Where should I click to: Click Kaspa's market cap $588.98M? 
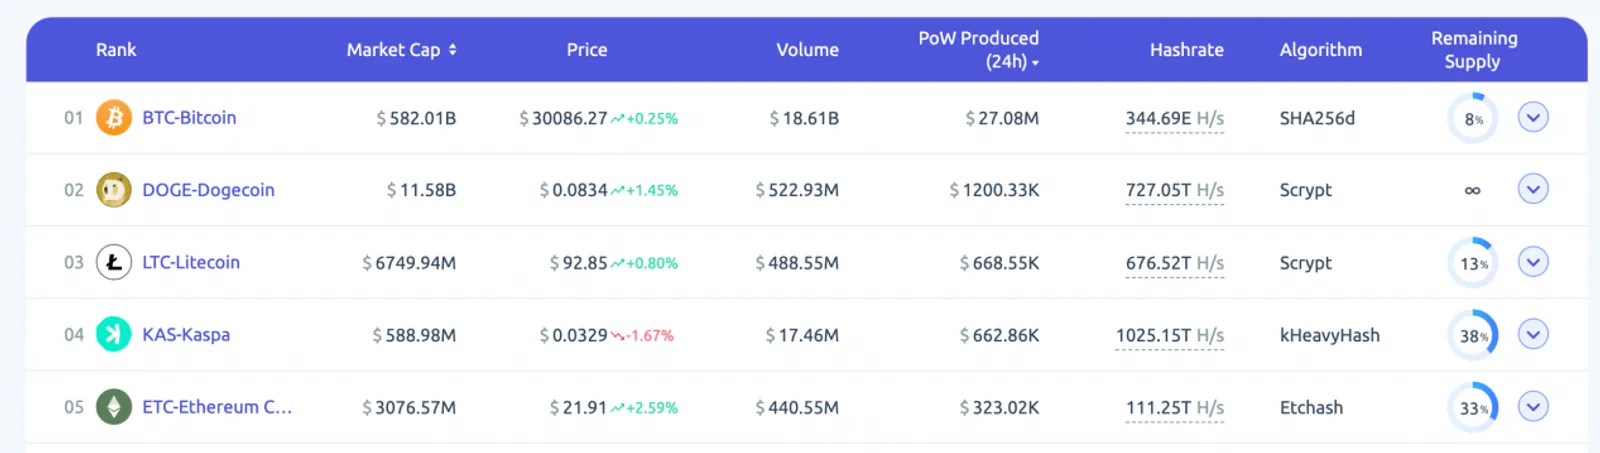414,336
